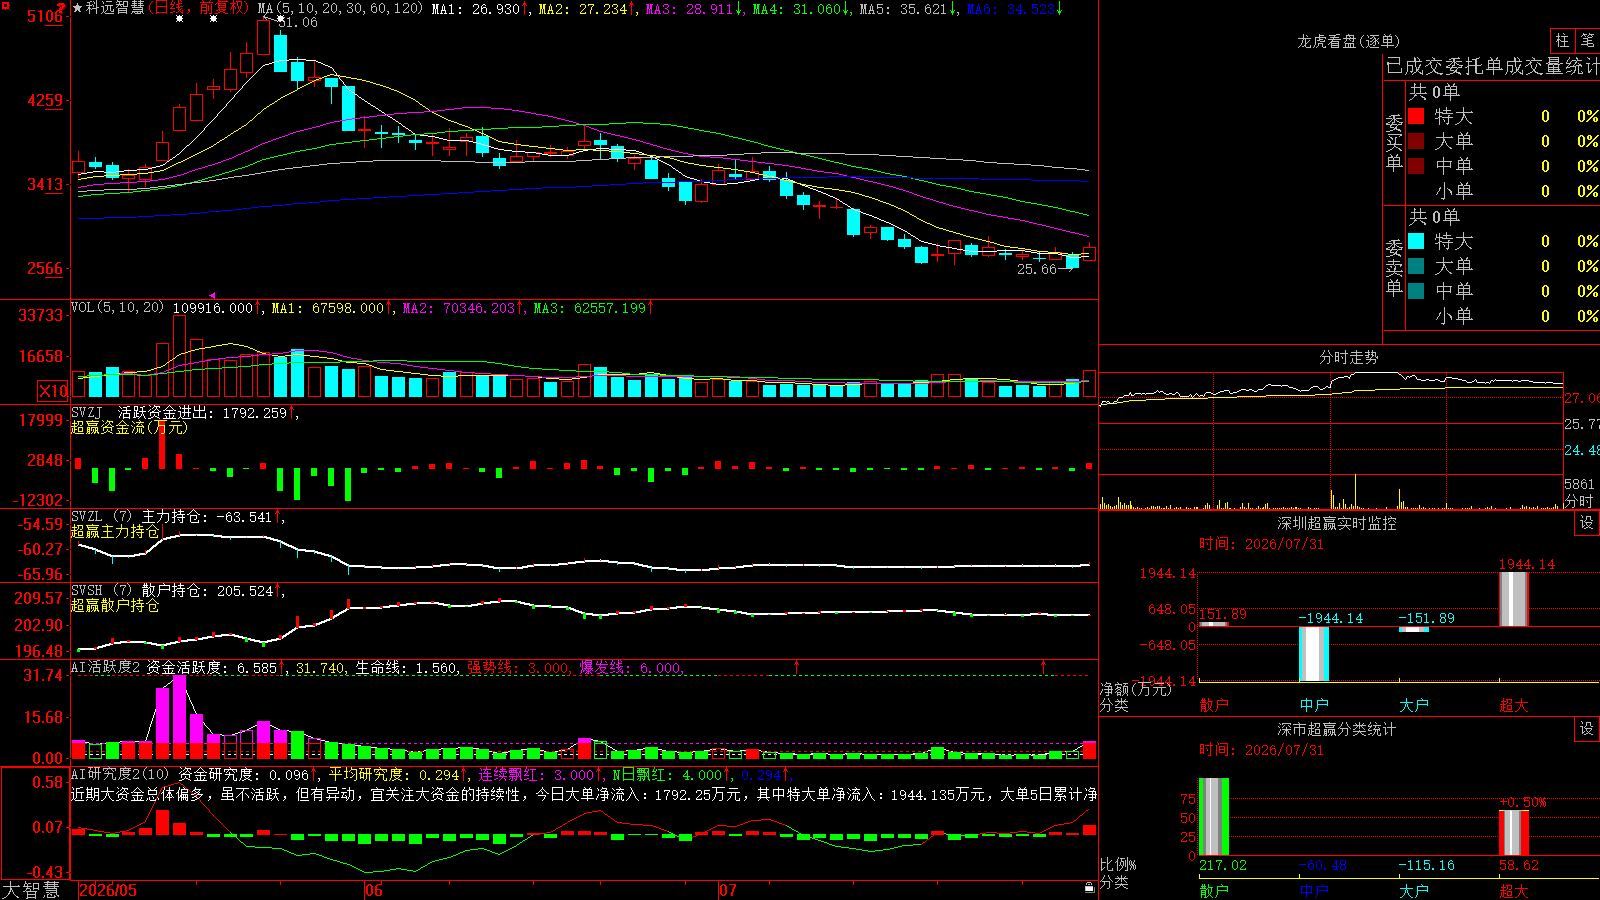This screenshot has width=1600, height=900.
Task: Click the MA2: 27.234 value in the header
Action: [588, 9]
